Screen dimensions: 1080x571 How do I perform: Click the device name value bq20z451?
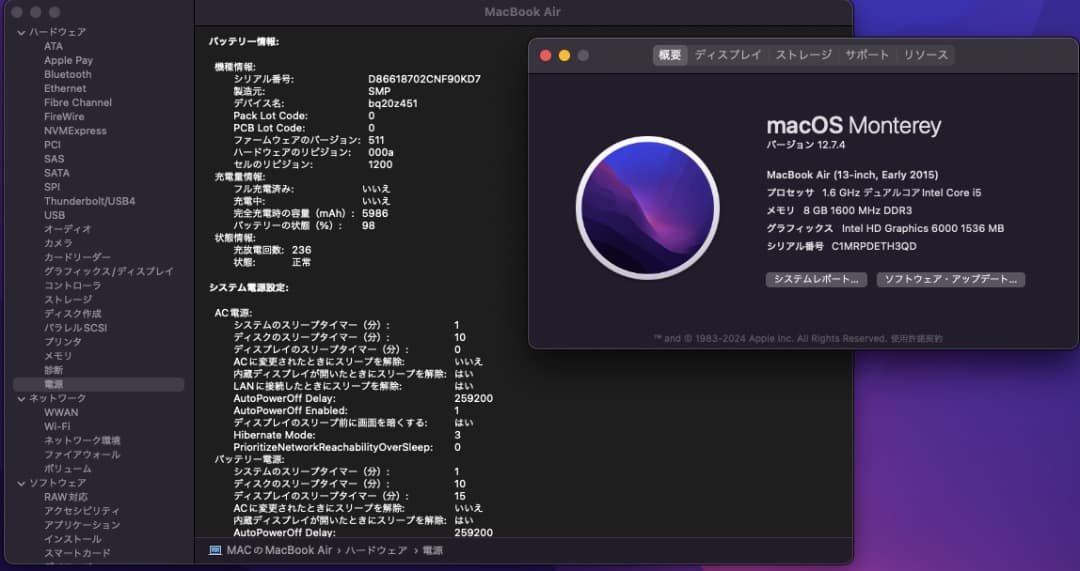tap(393, 103)
